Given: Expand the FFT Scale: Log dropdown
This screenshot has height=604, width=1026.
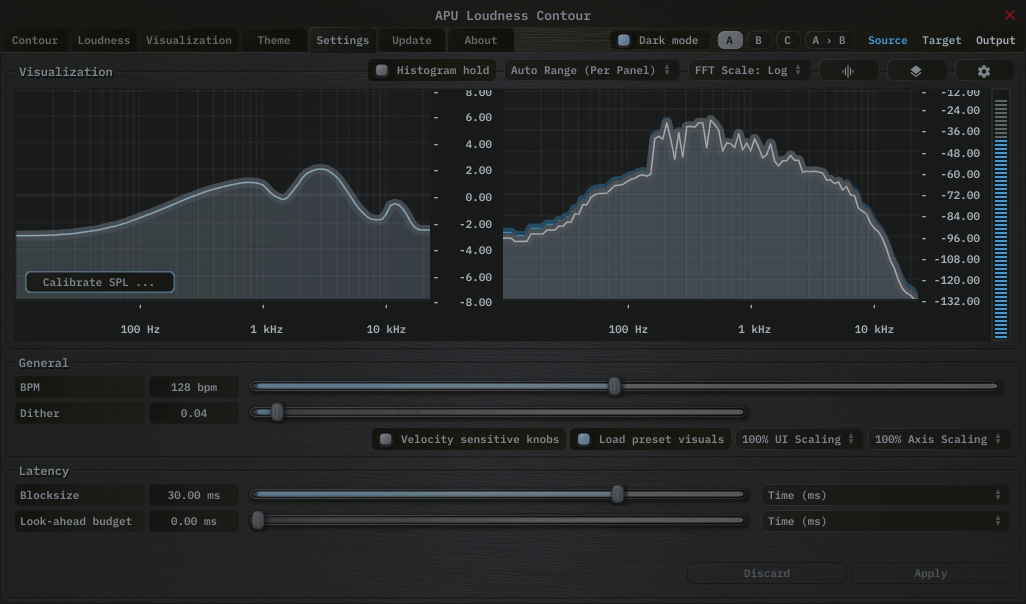Looking at the screenshot, I should [x=747, y=71].
